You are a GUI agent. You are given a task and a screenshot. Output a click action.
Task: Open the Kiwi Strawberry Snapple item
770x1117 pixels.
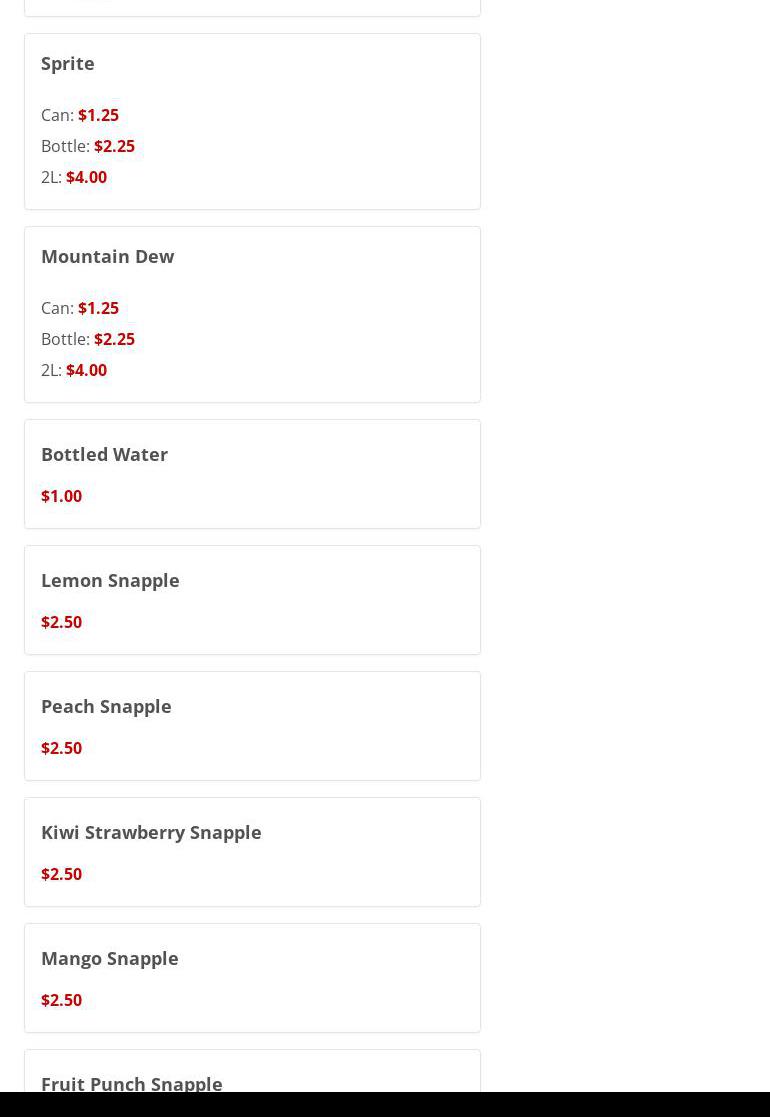(x=252, y=852)
